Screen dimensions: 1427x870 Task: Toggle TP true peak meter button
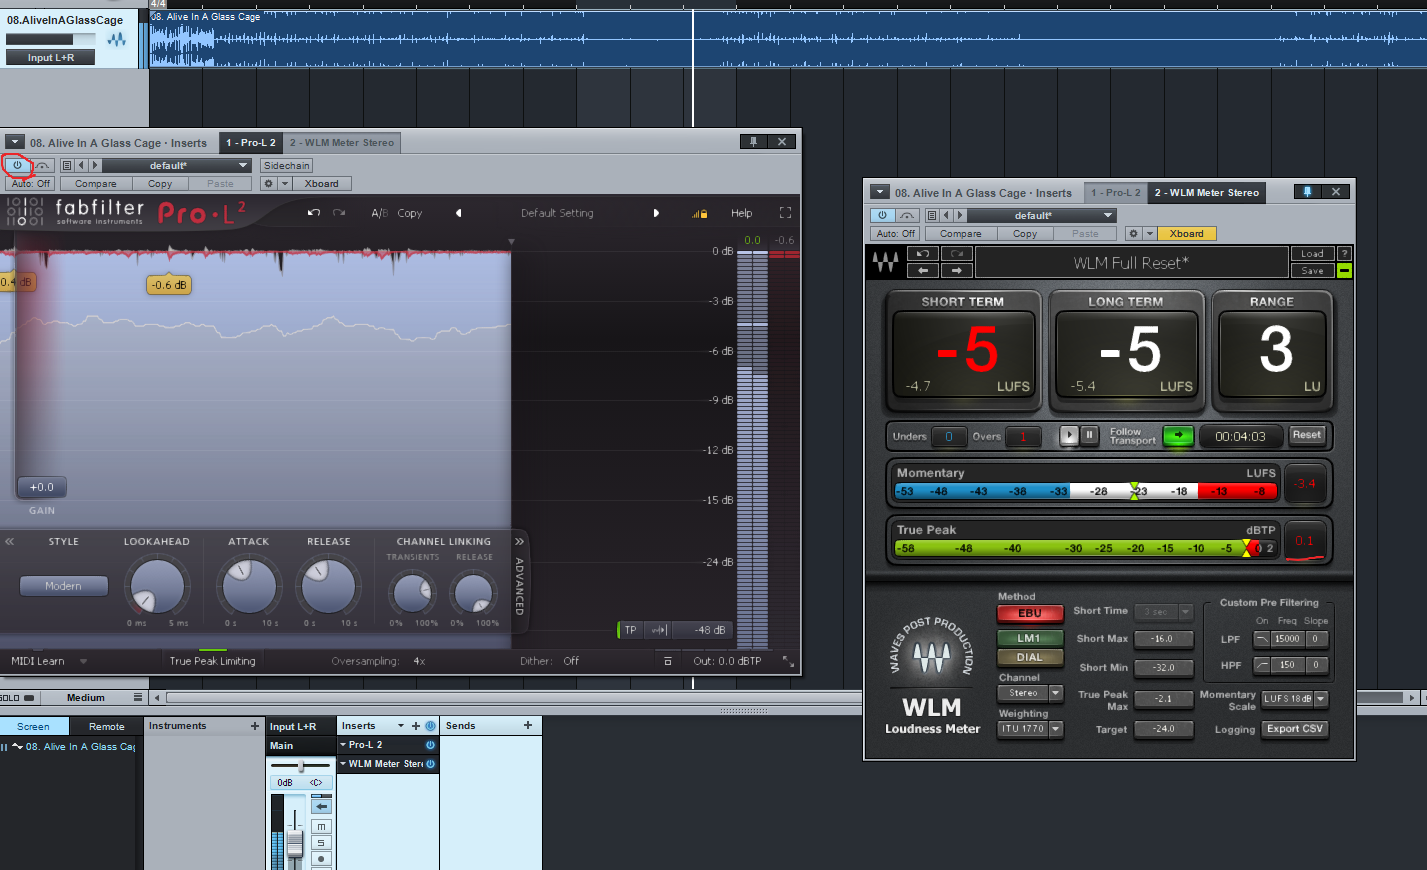pos(630,630)
